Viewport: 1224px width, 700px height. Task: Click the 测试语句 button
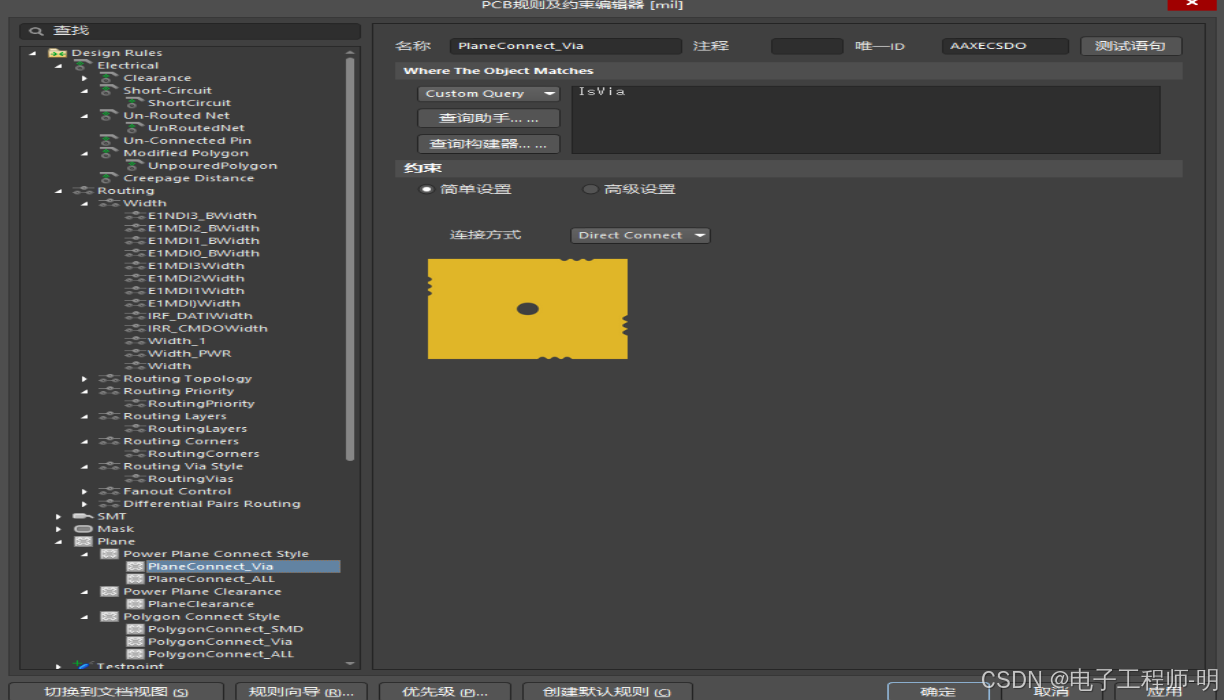1131,46
